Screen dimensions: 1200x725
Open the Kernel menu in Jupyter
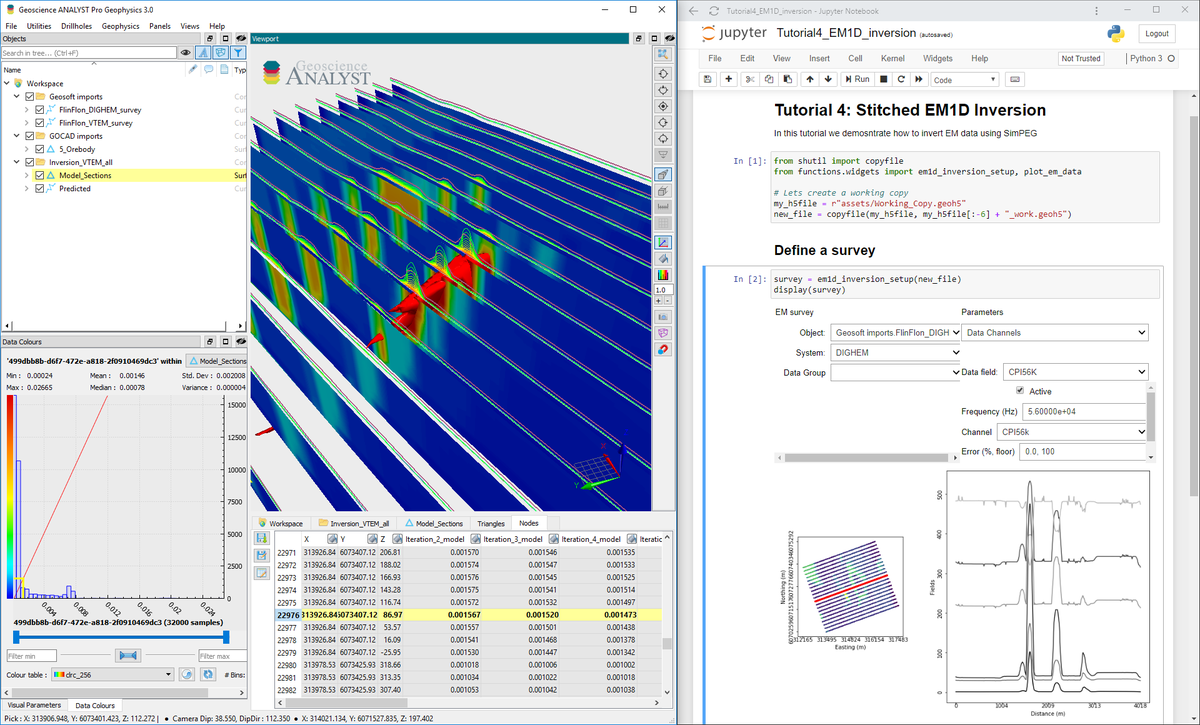click(x=892, y=59)
